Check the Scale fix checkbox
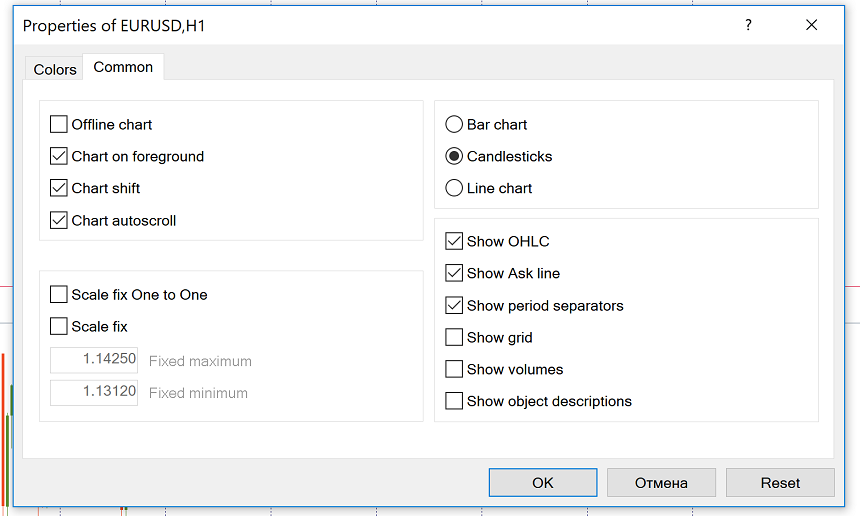Viewport: 860px width, 516px height. tap(59, 327)
